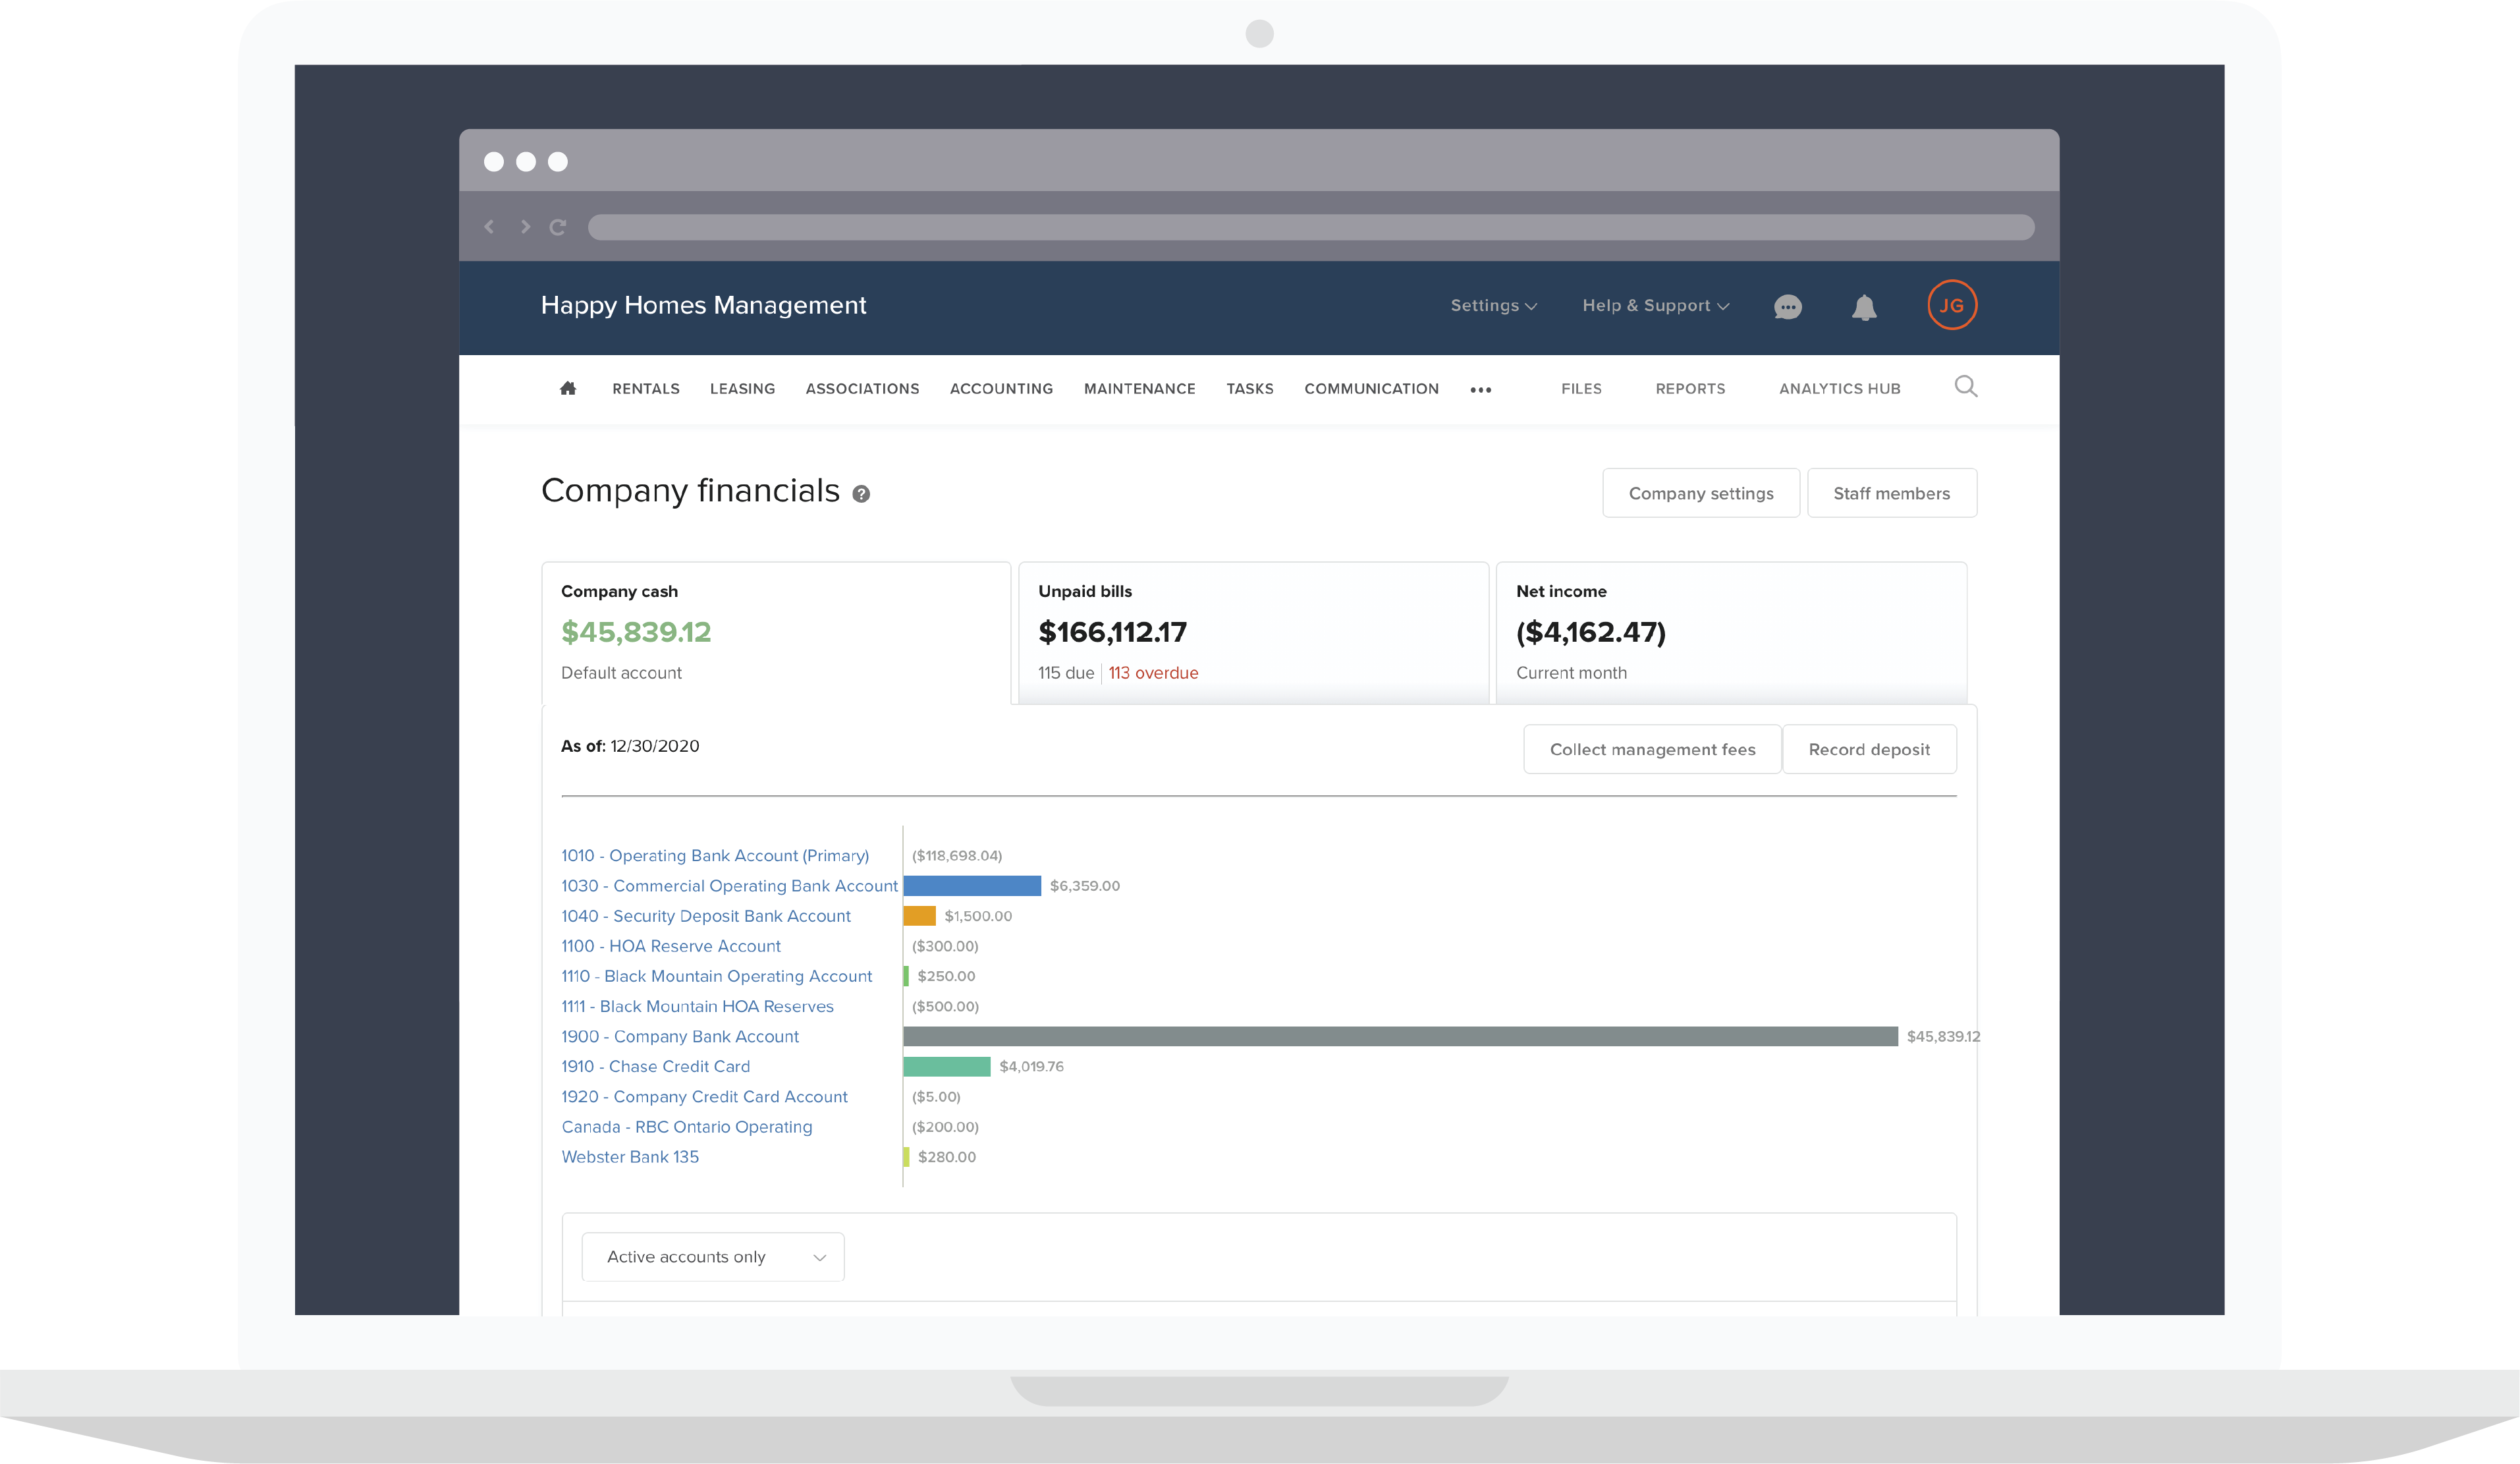Click the browser address bar
This screenshot has width=2520, height=1464.
click(x=1310, y=227)
